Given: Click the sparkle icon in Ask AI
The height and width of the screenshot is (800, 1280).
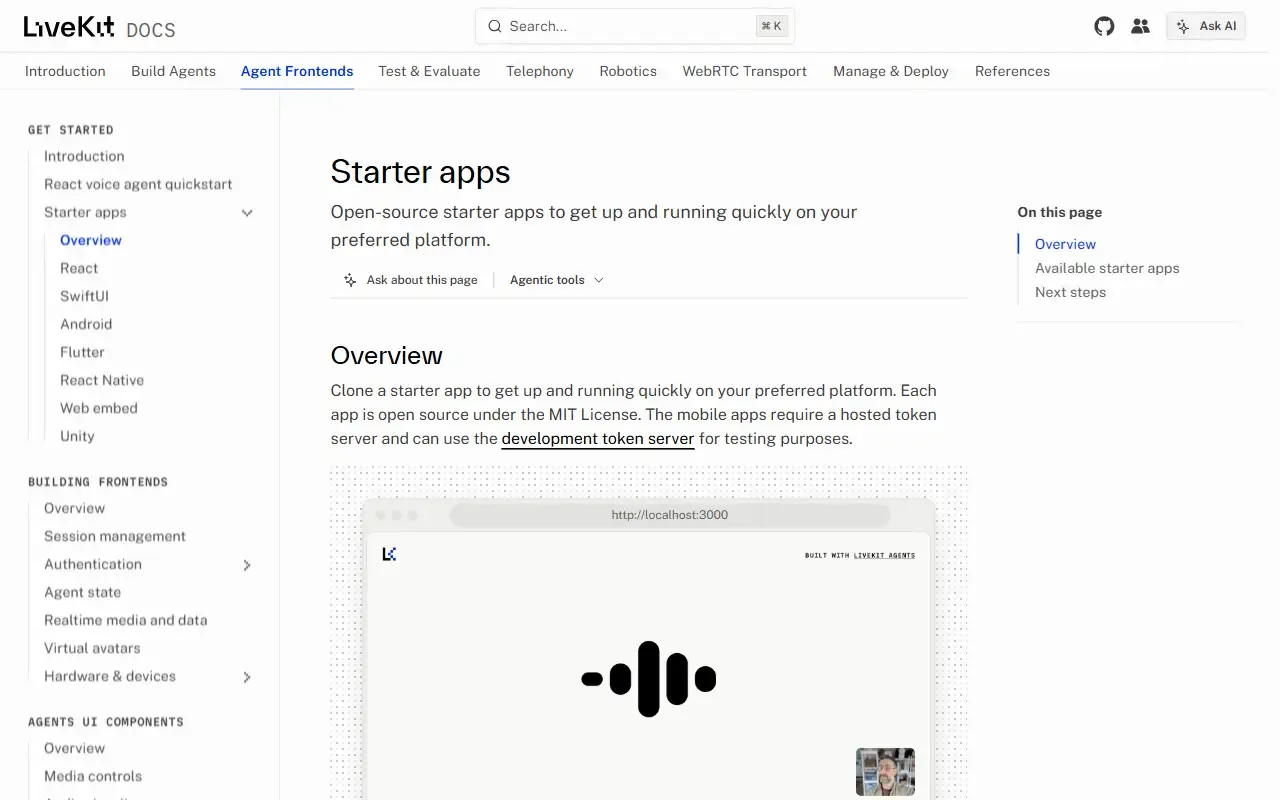Looking at the screenshot, I should tap(1184, 26).
